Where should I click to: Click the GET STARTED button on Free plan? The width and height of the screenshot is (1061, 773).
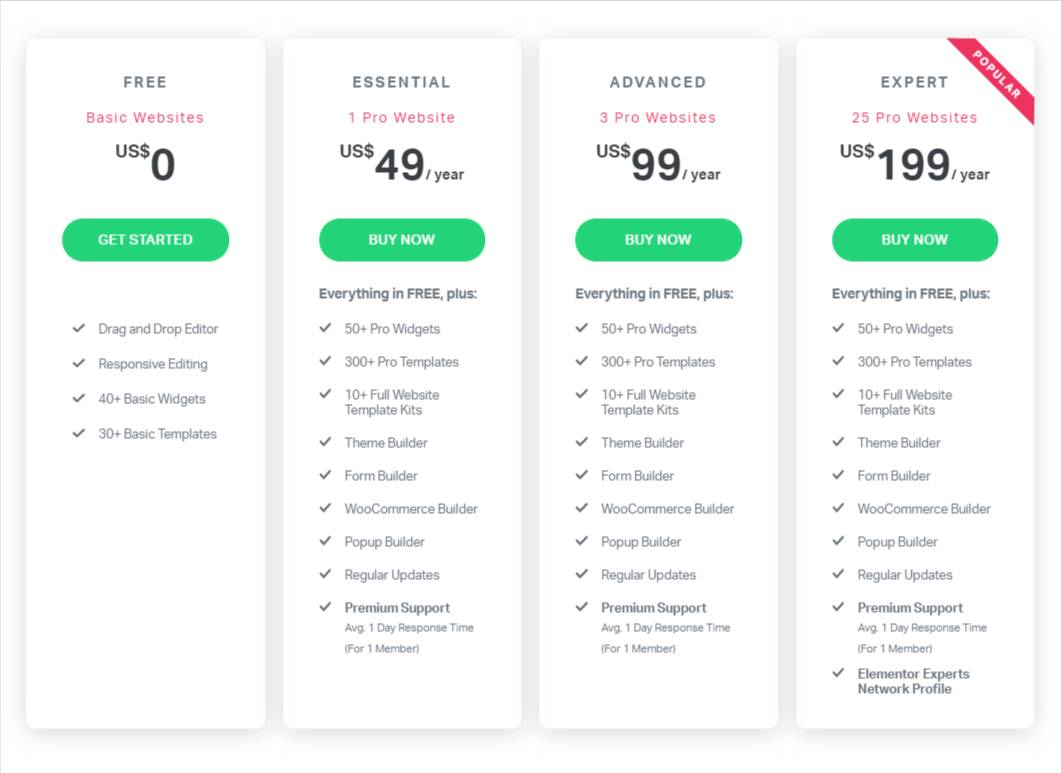coord(145,240)
